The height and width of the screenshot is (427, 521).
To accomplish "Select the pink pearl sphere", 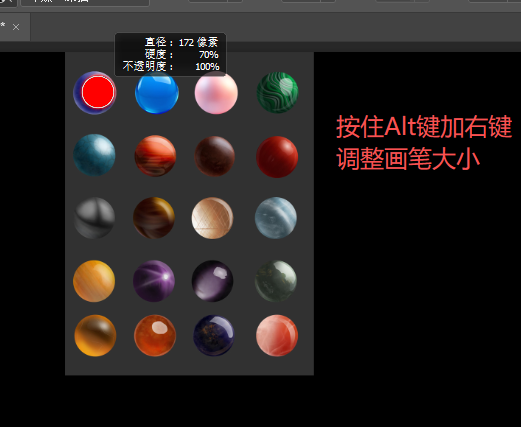I will coord(216,92).
